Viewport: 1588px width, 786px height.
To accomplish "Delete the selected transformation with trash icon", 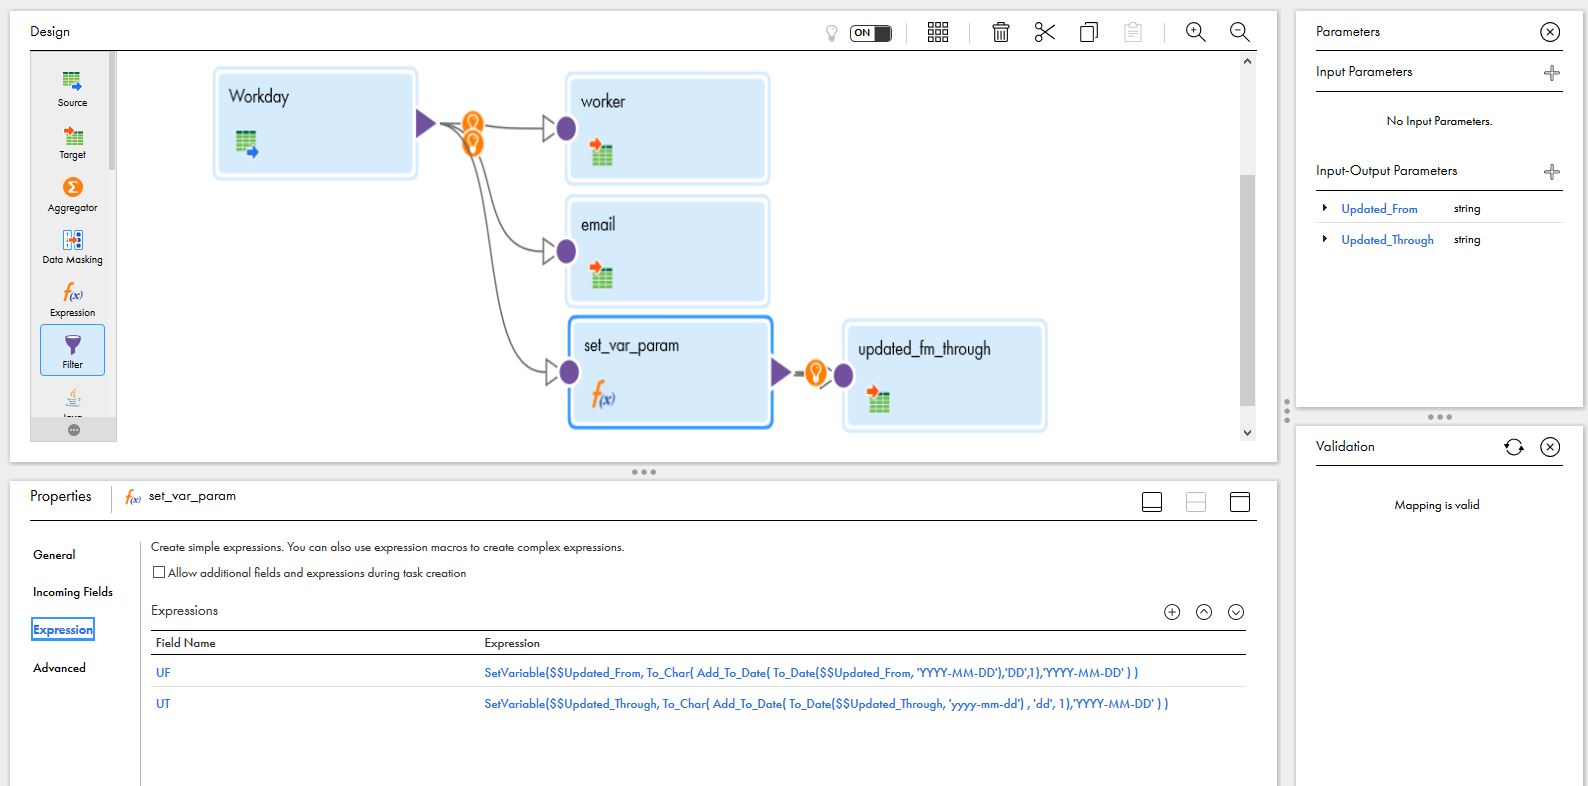I will [1000, 32].
